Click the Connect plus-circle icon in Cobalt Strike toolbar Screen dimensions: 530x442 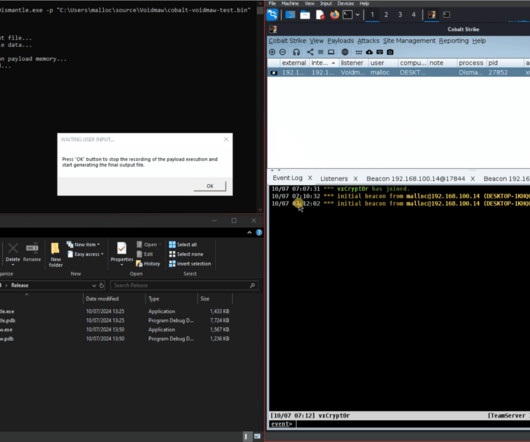pyautogui.click(x=272, y=52)
